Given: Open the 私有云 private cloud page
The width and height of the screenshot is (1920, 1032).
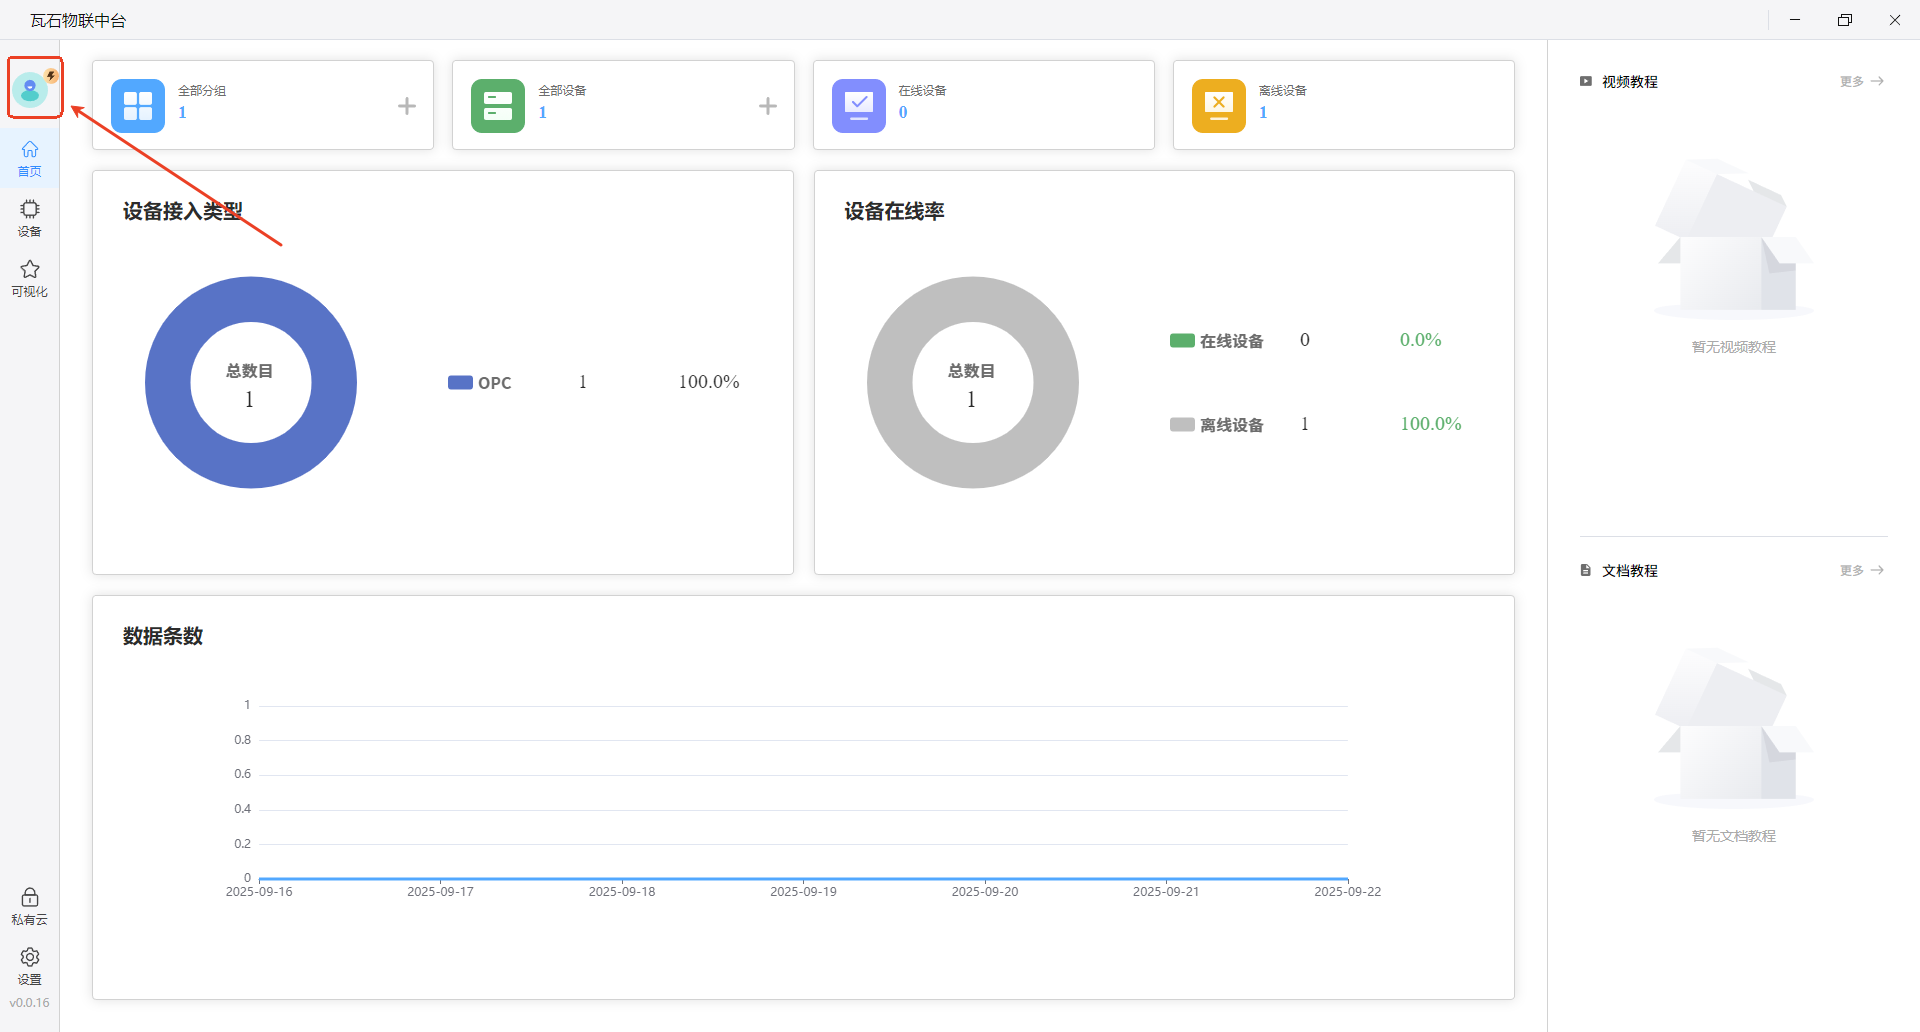Looking at the screenshot, I should (x=30, y=906).
